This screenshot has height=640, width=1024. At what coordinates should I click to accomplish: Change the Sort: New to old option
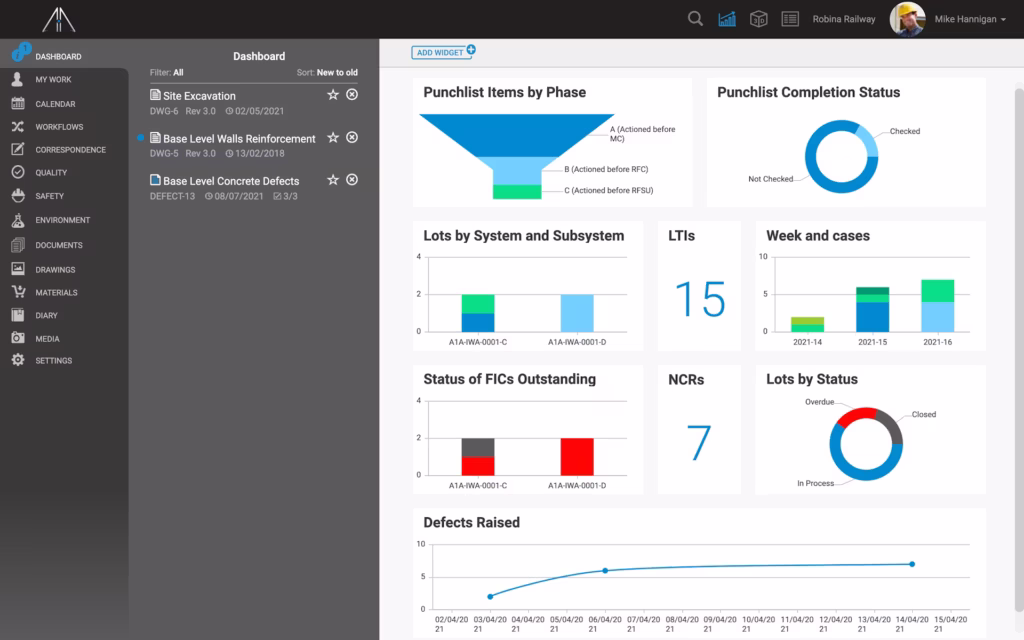click(x=327, y=72)
